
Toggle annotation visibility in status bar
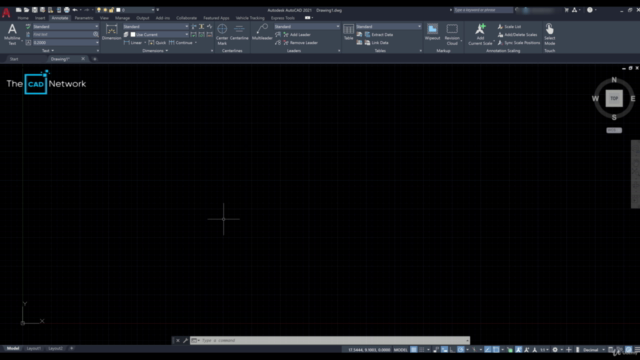pyautogui.click(x=518, y=350)
